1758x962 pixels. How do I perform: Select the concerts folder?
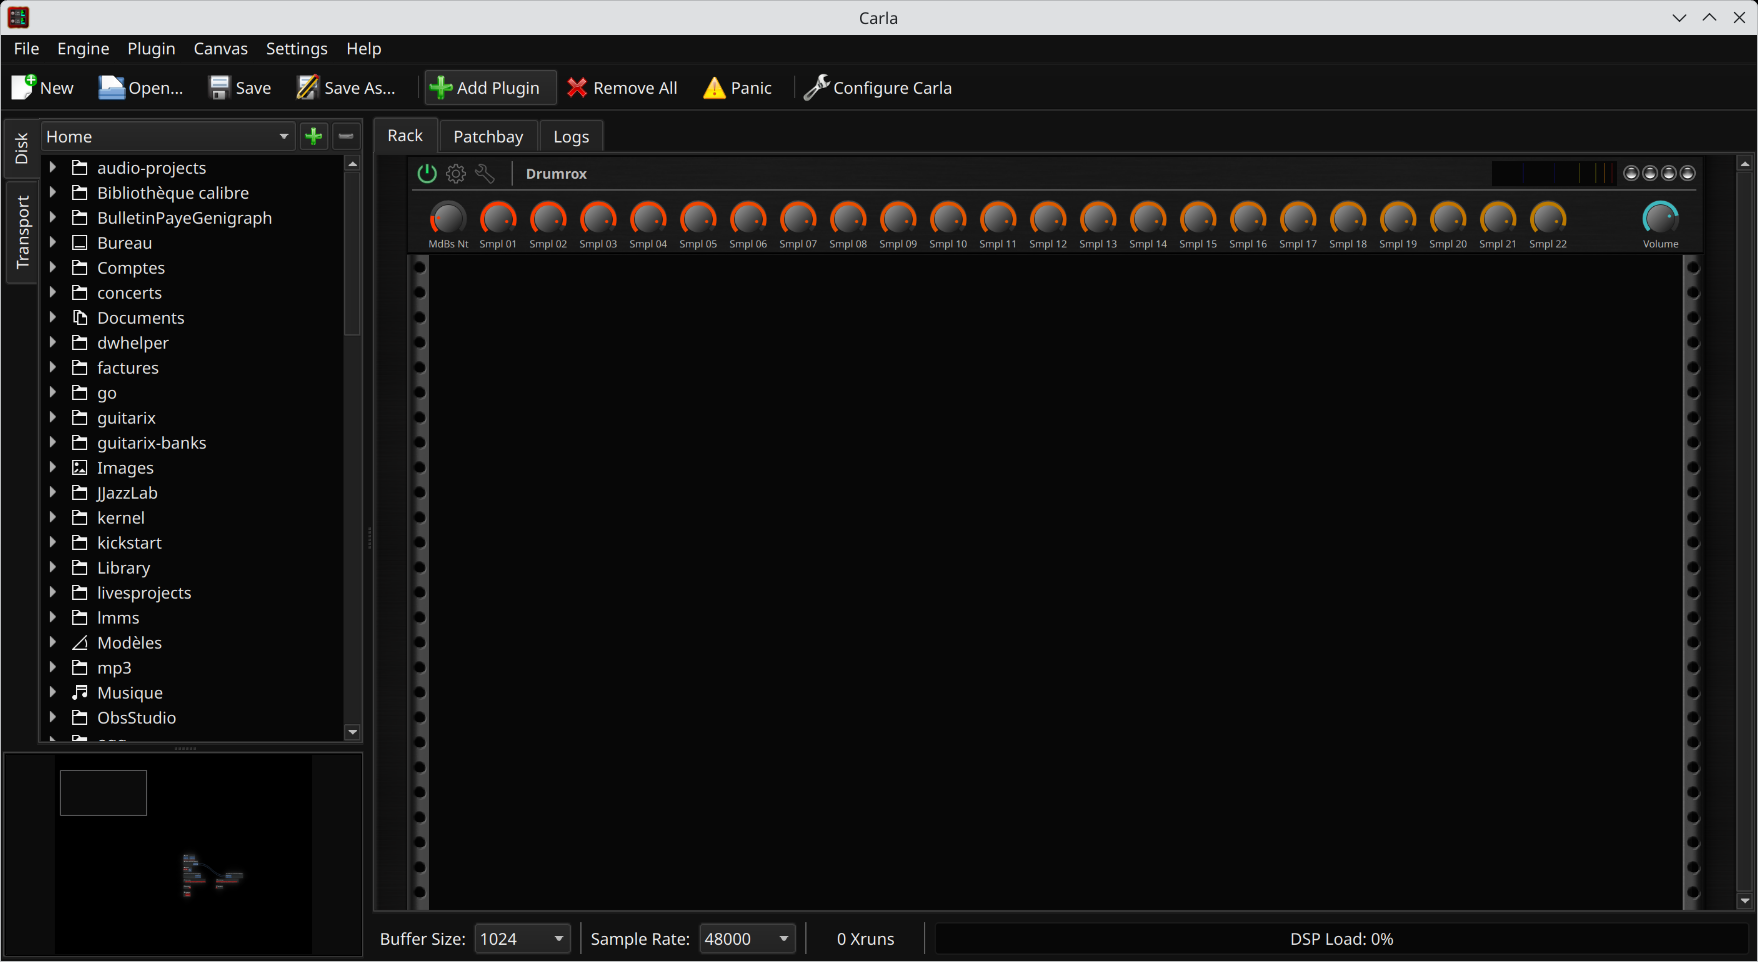(x=129, y=293)
